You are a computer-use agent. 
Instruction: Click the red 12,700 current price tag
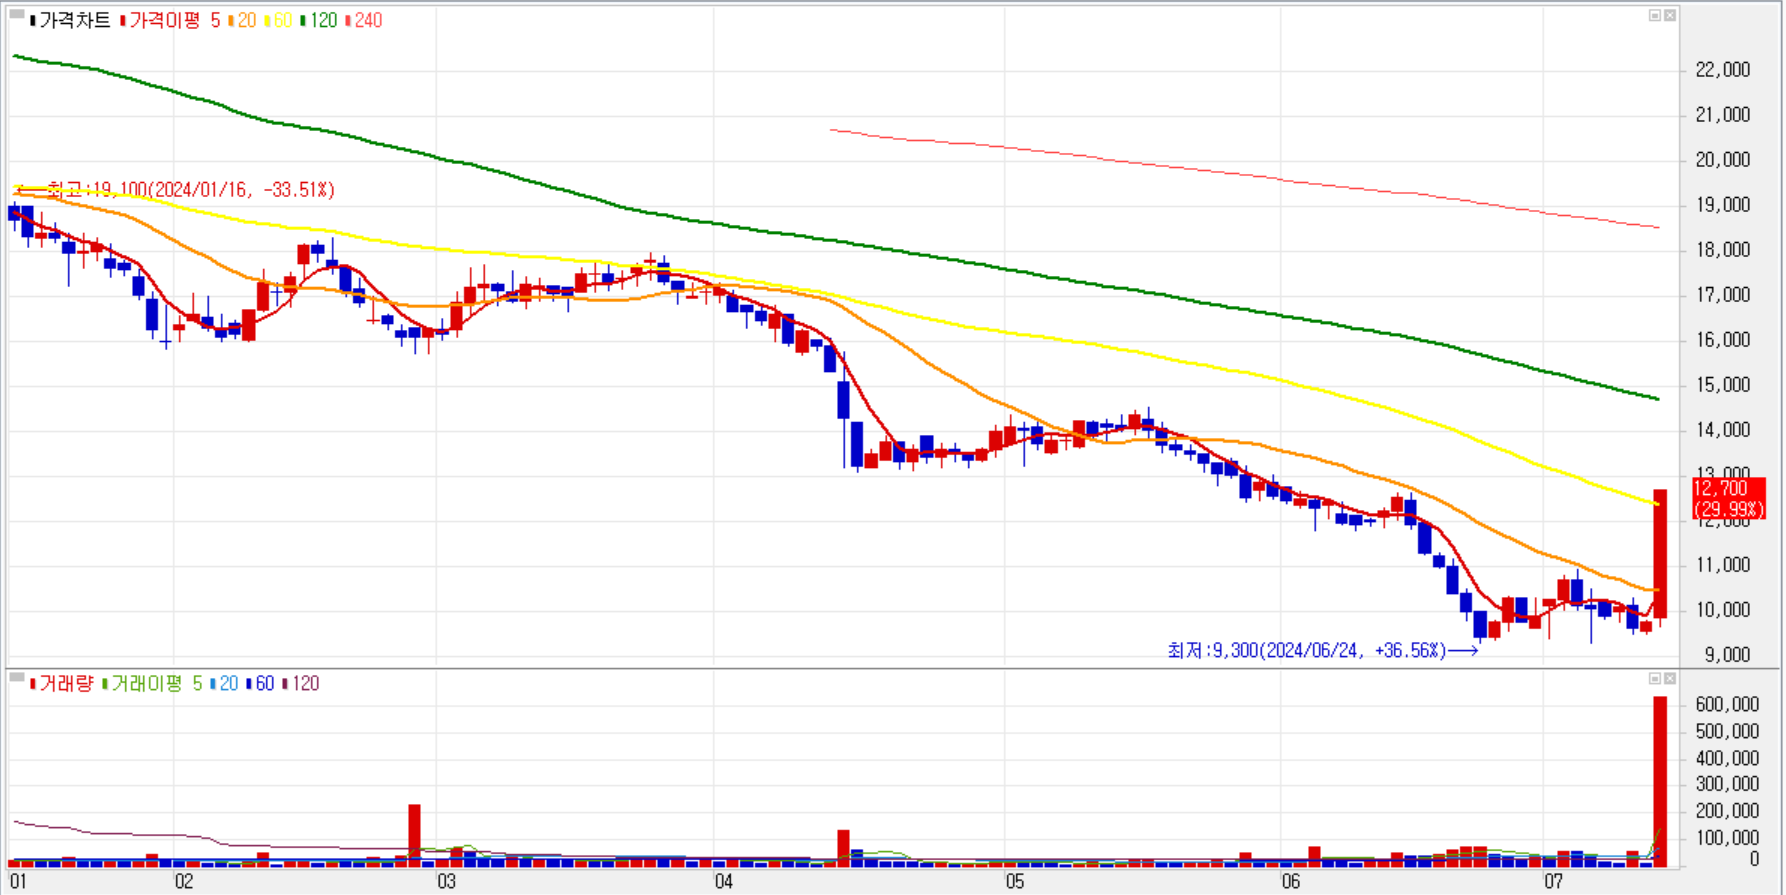pyautogui.click(x=1728, y=498)
